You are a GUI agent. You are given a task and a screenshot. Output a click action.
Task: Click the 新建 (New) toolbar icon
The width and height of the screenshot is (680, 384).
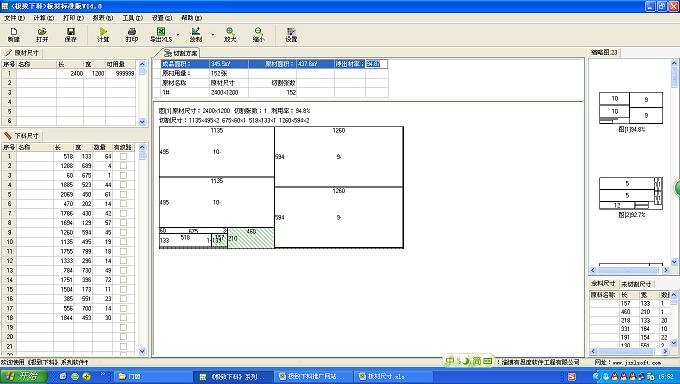click(x=14, y=35)
